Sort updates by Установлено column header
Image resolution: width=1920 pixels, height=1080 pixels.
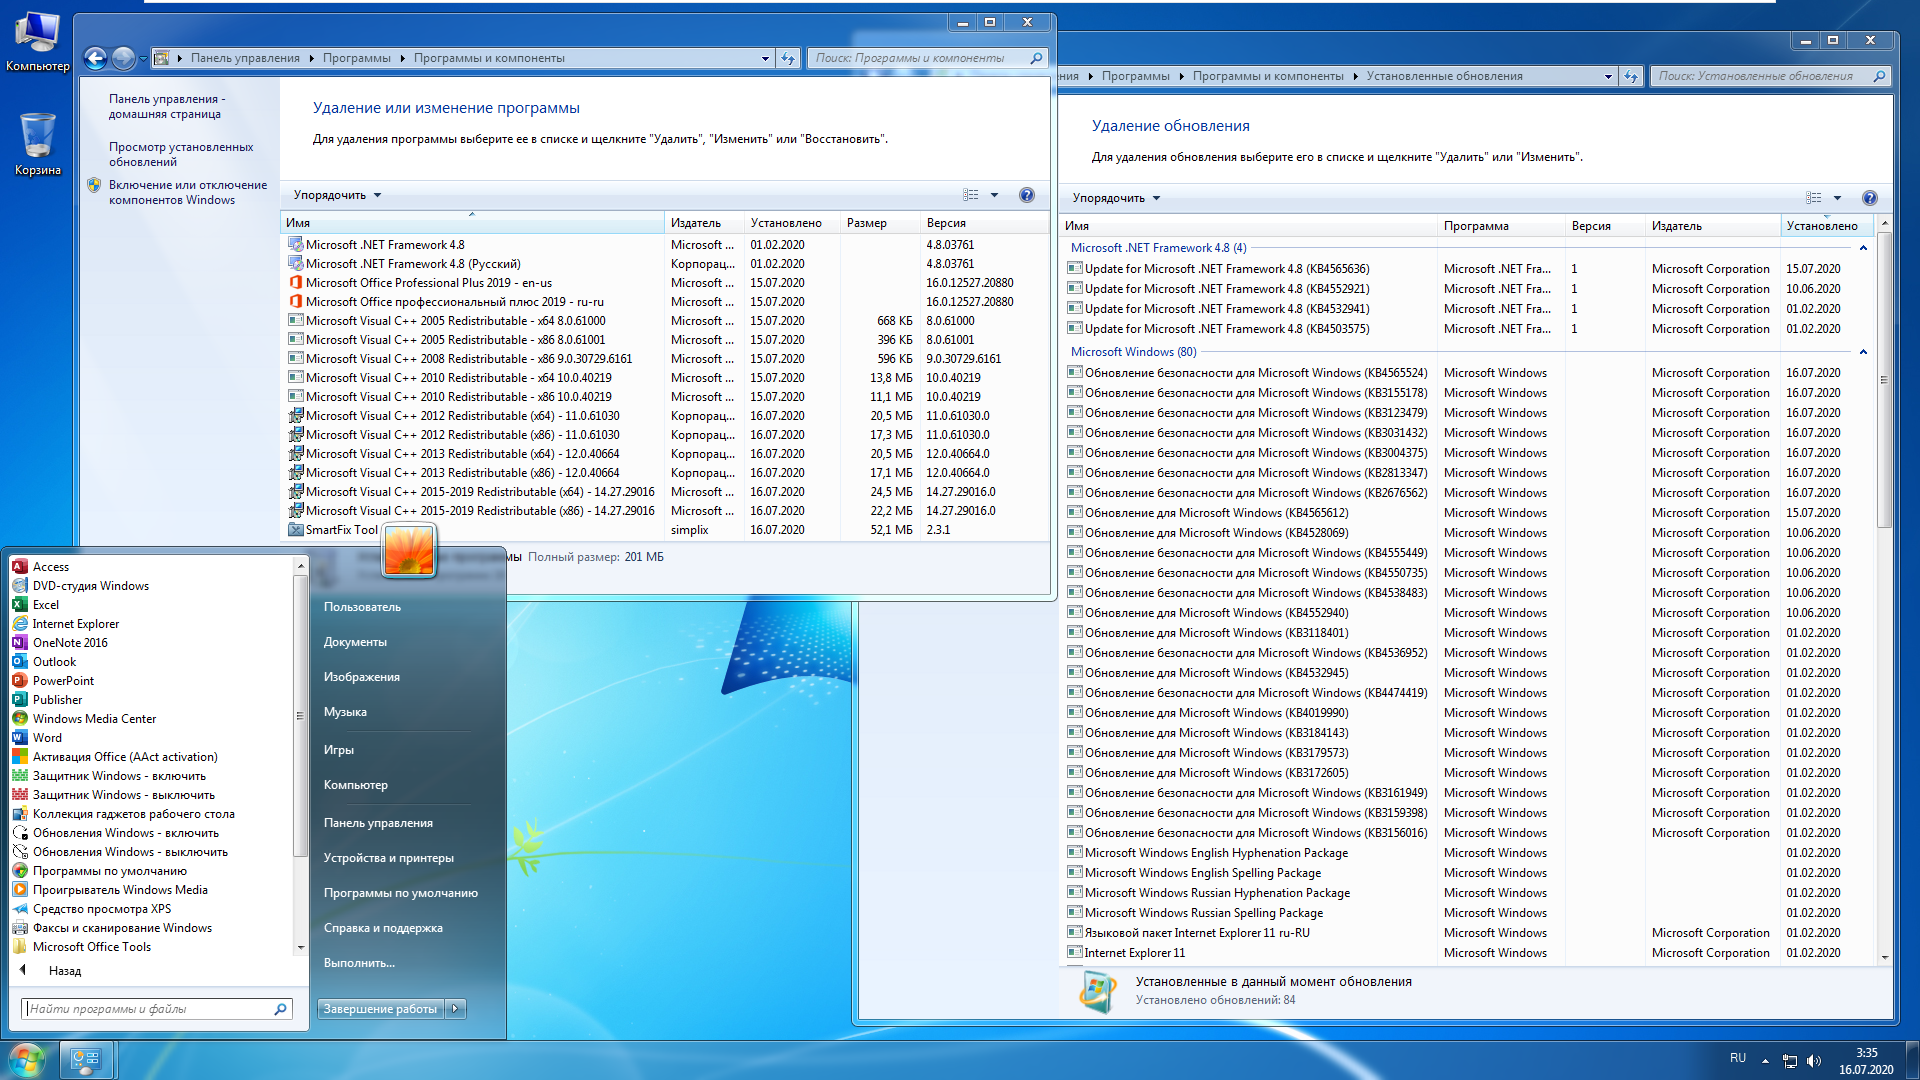1825,226
